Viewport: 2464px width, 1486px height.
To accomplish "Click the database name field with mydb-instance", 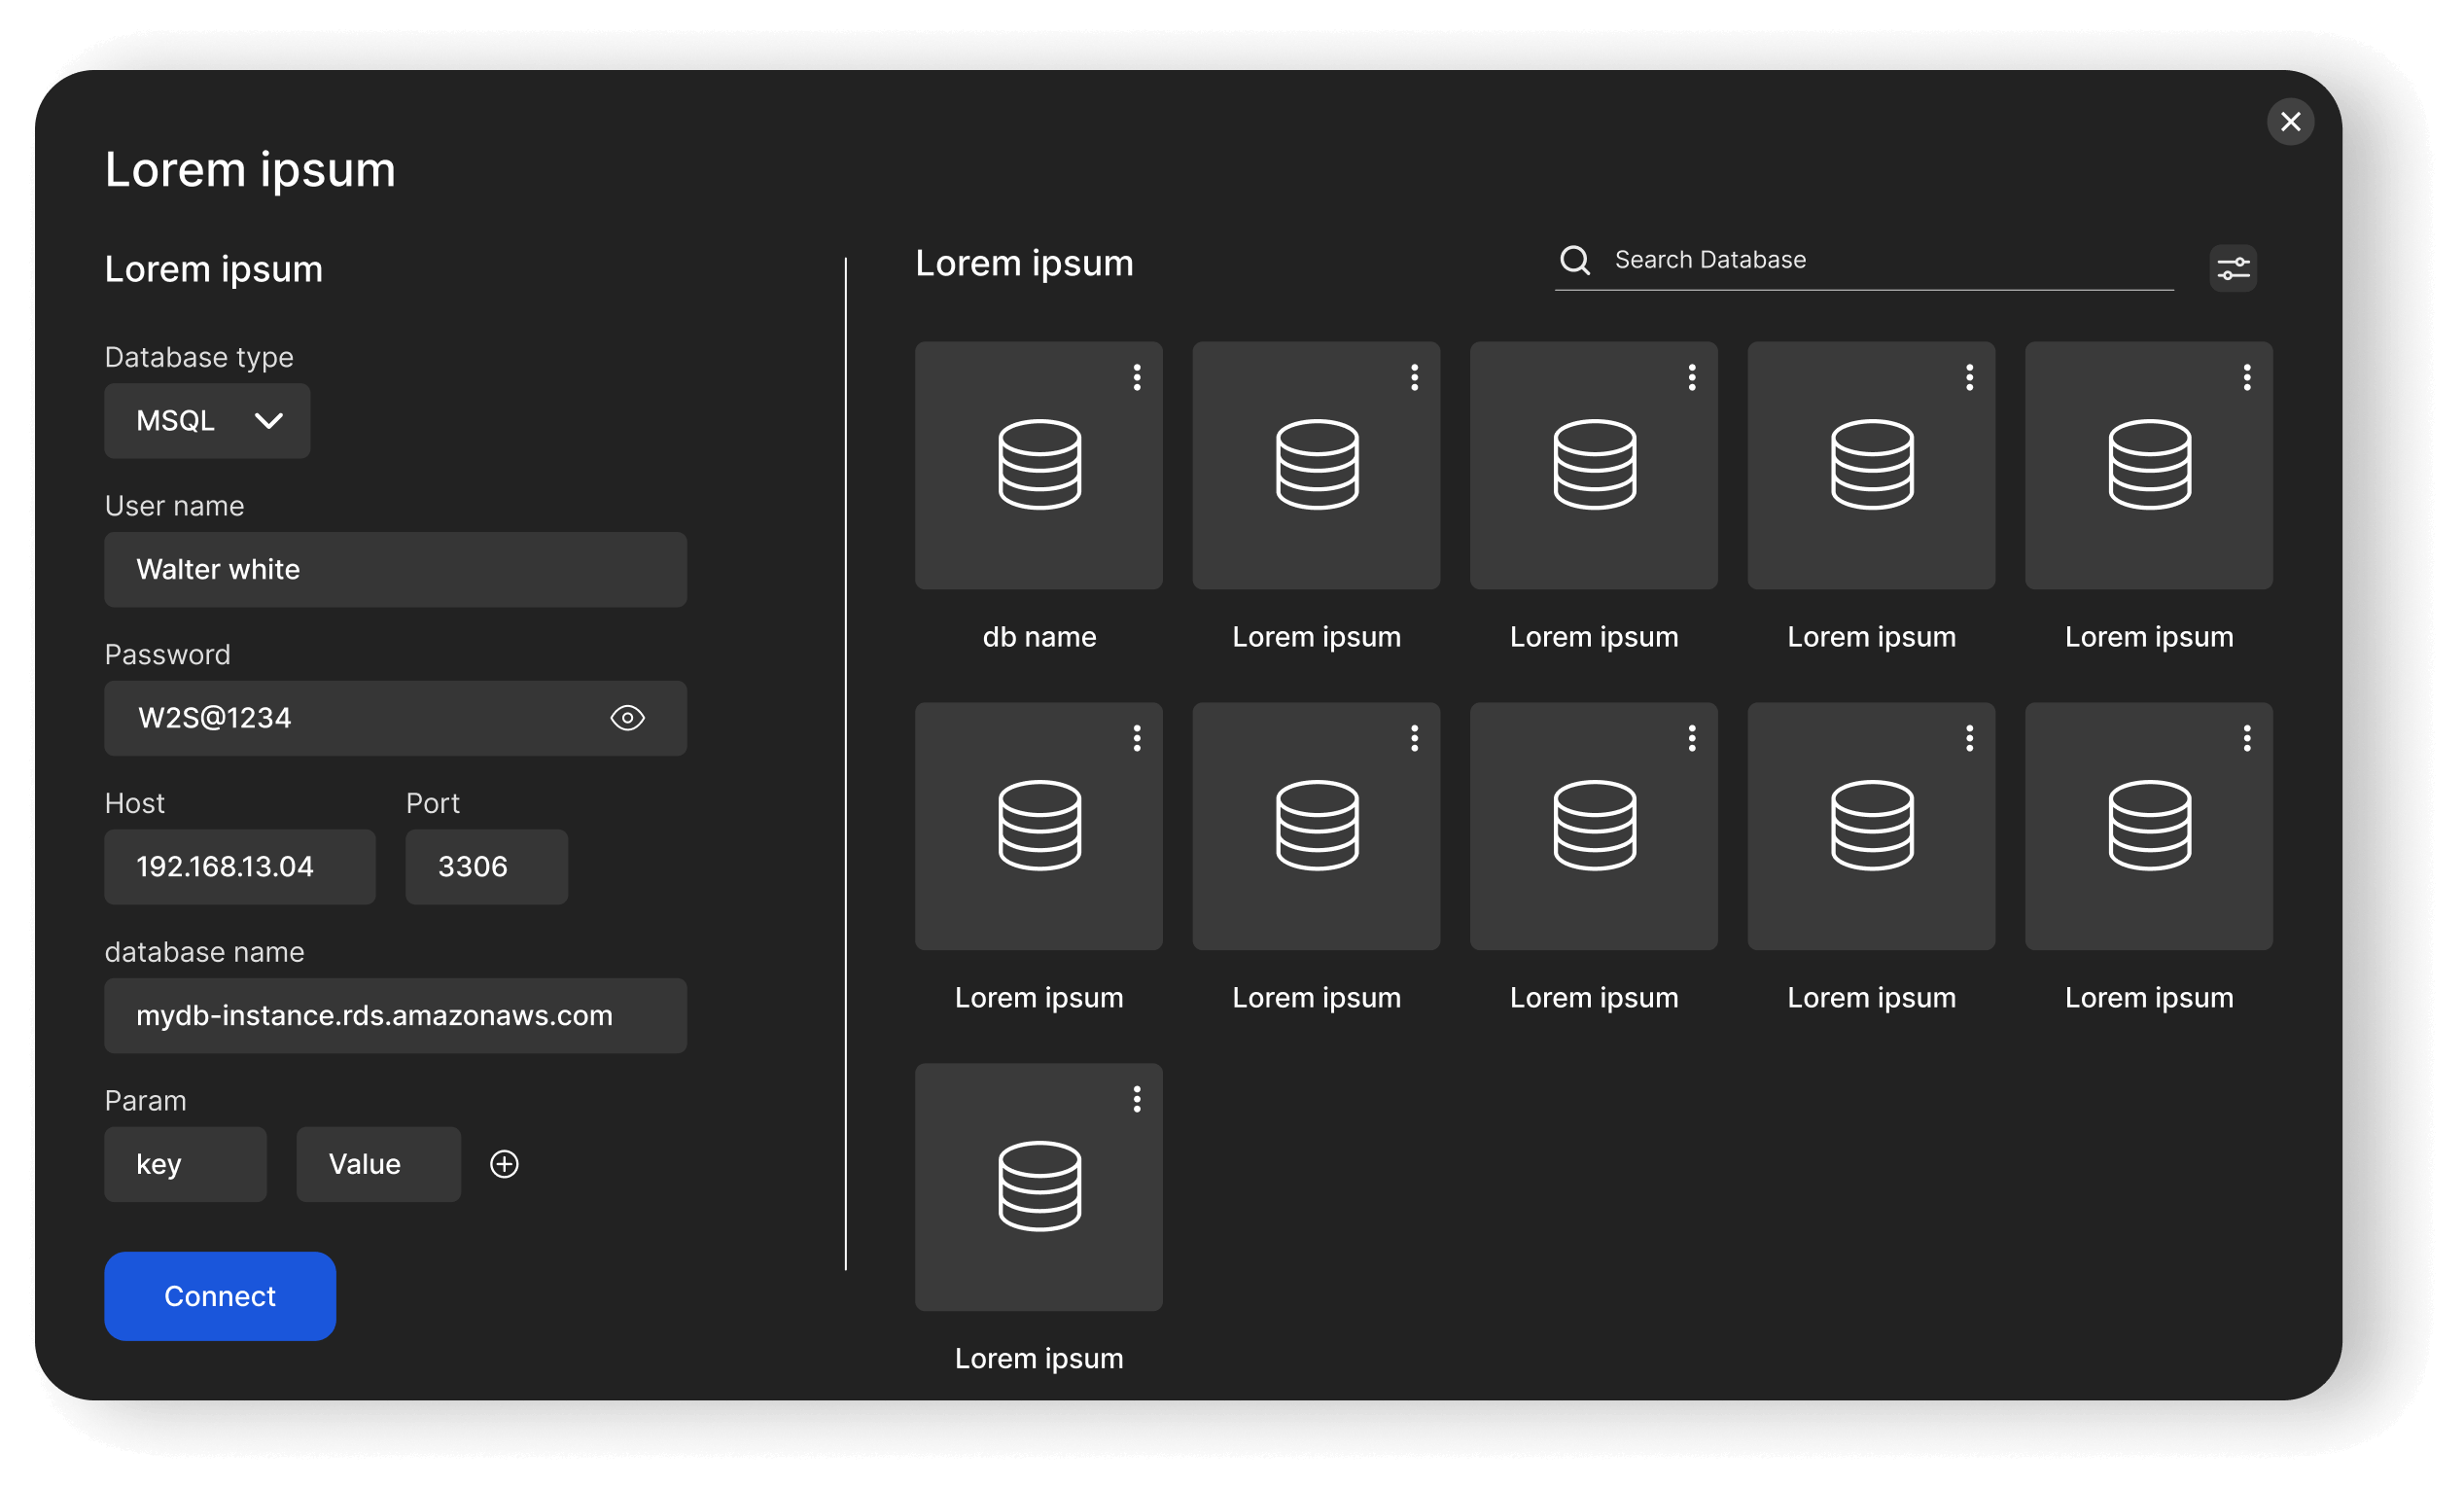I will [x=395, y=1015].
